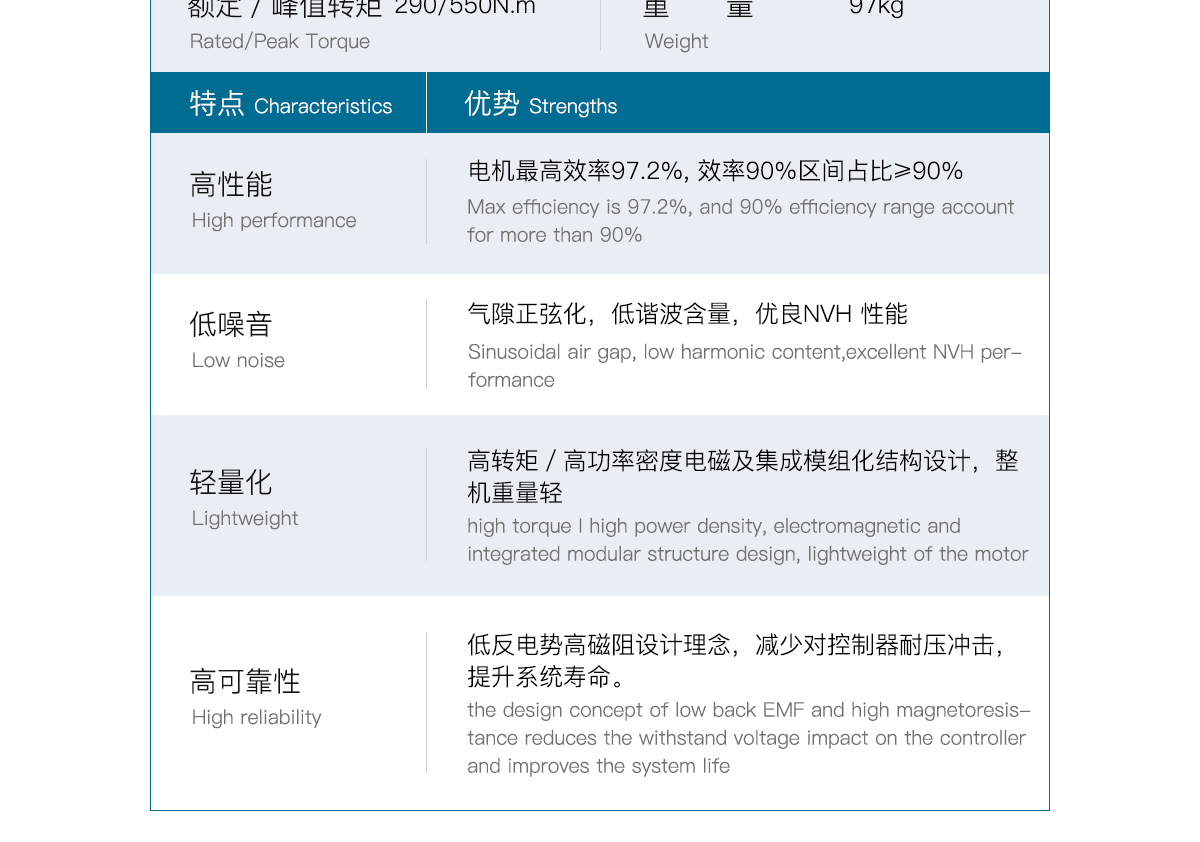Click the high torque power density description
This screenshot has width=1200, height=842.
click(747, 540)
